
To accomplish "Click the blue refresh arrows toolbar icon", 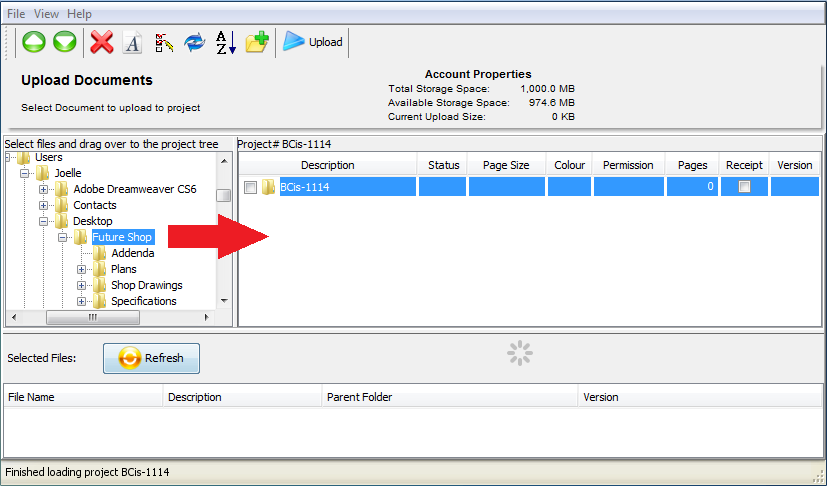I will pos(194,42).
